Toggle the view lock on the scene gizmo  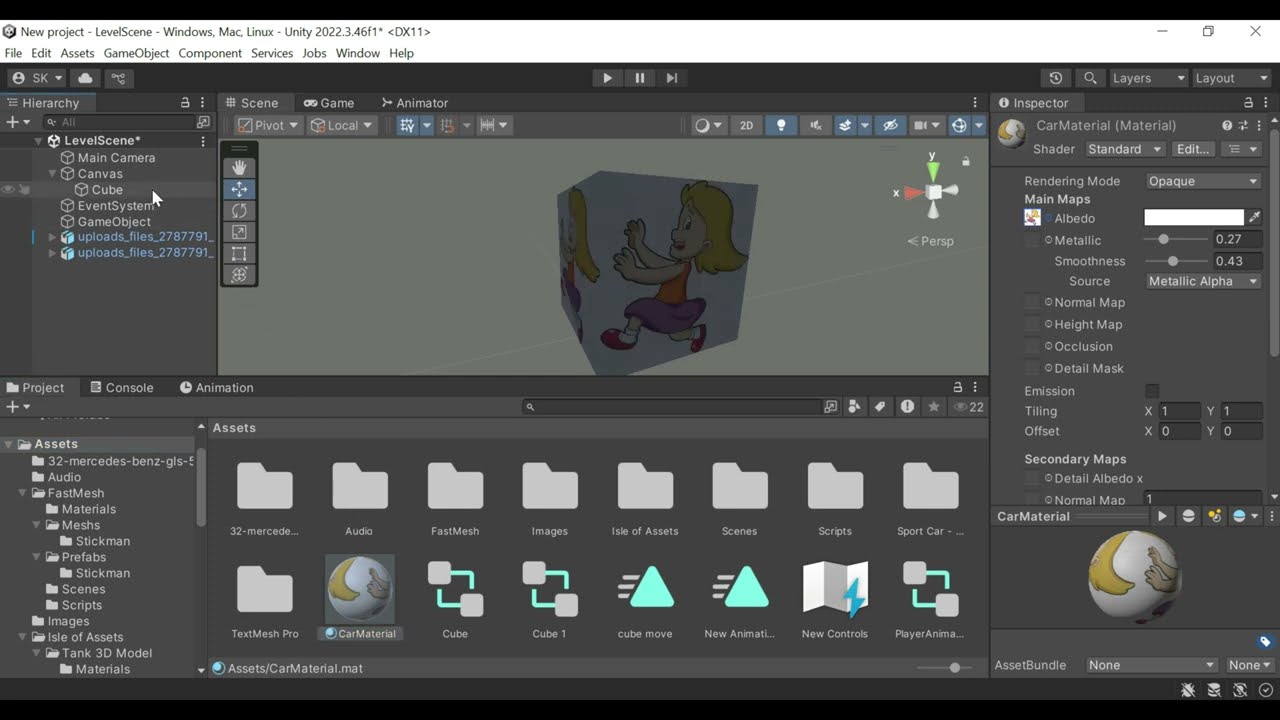coord(965,161)
